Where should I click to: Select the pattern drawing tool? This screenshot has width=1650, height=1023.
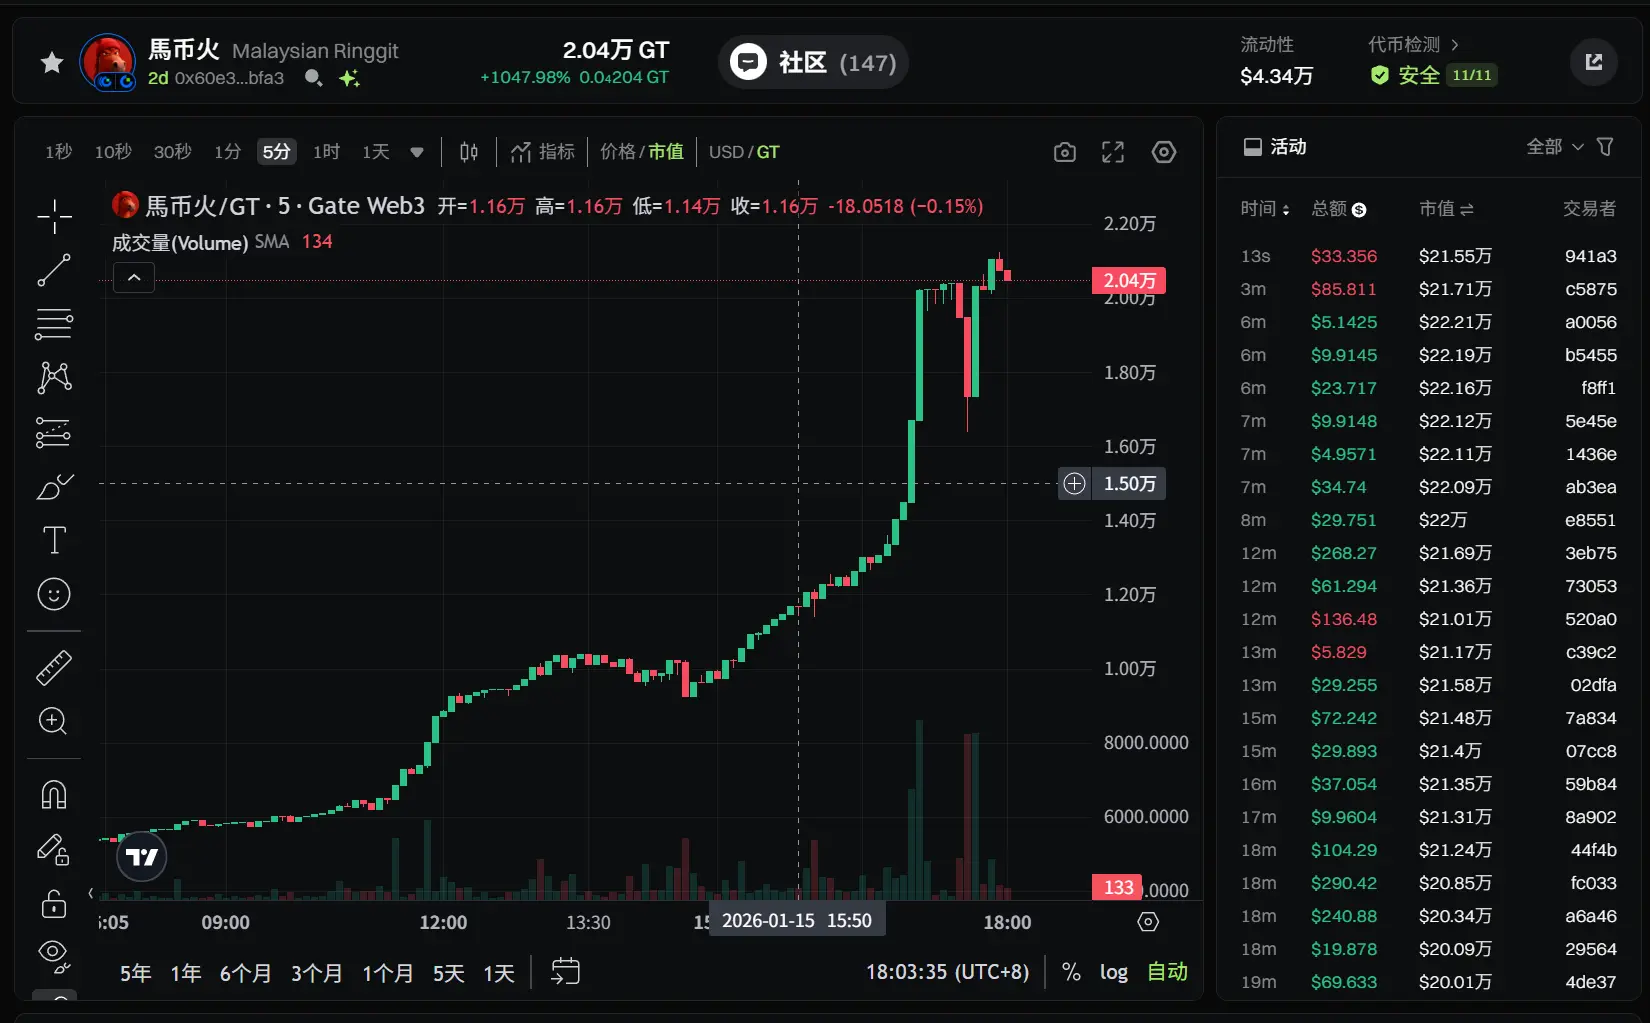click(54, 378)
